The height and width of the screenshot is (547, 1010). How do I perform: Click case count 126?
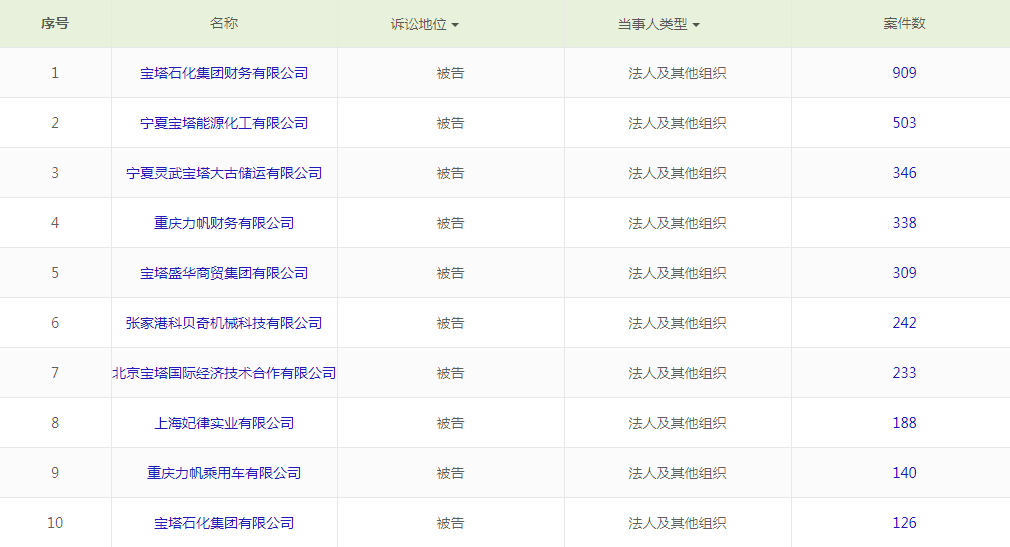(x=904, y=523)
